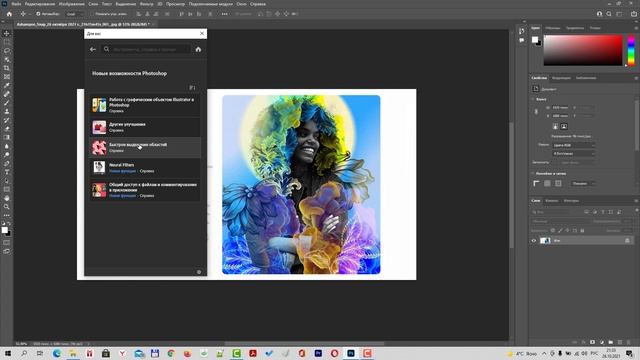Image resolution: width=640 pixels, height=360 pixels.
Task: Click the Home icon in the options bar
Action: click(x=9, y=14)
